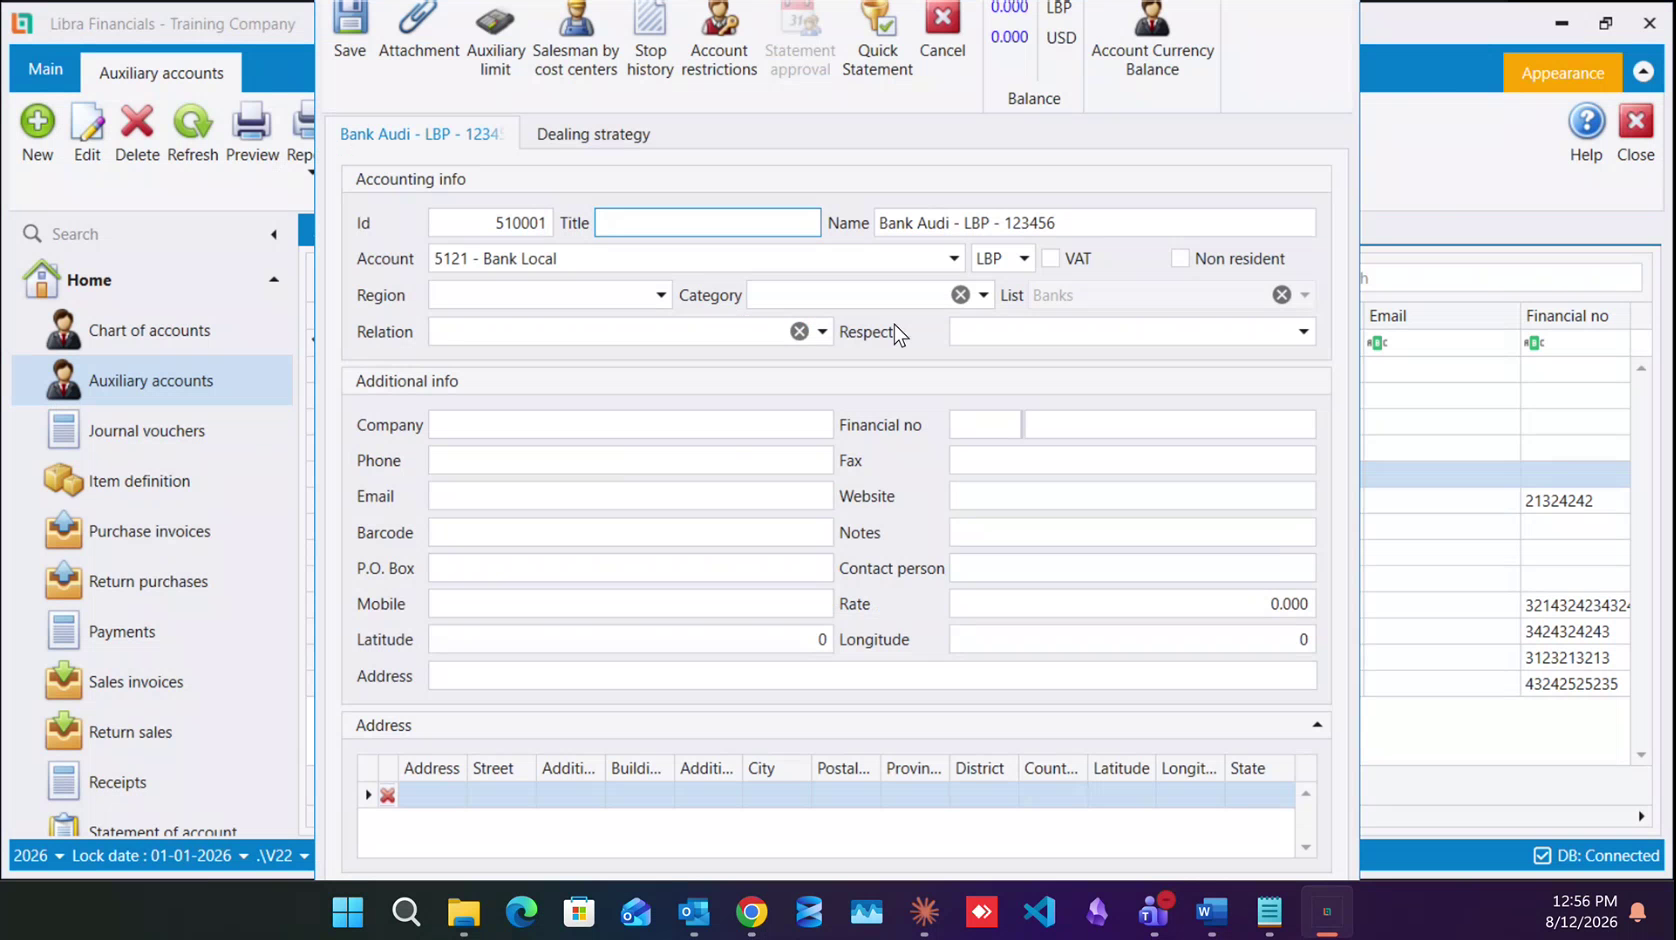Click the Cancel icon in toolbar

click(942, 30)
